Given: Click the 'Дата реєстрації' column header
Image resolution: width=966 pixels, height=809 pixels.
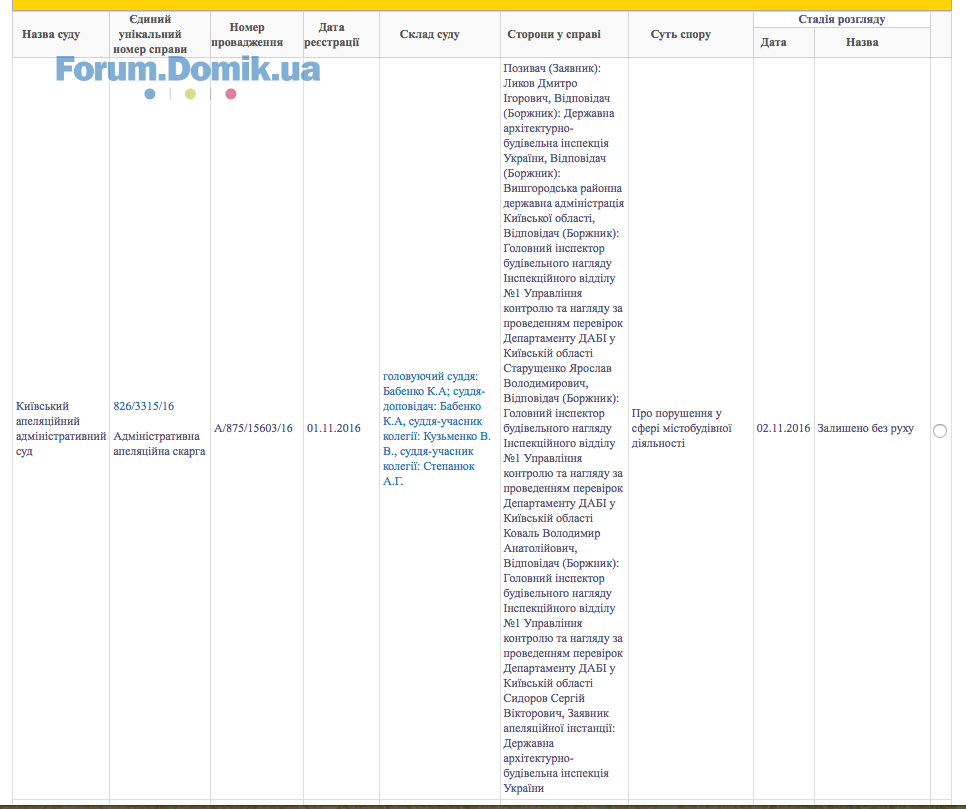Looking at the screenshot, I should 331,35.
